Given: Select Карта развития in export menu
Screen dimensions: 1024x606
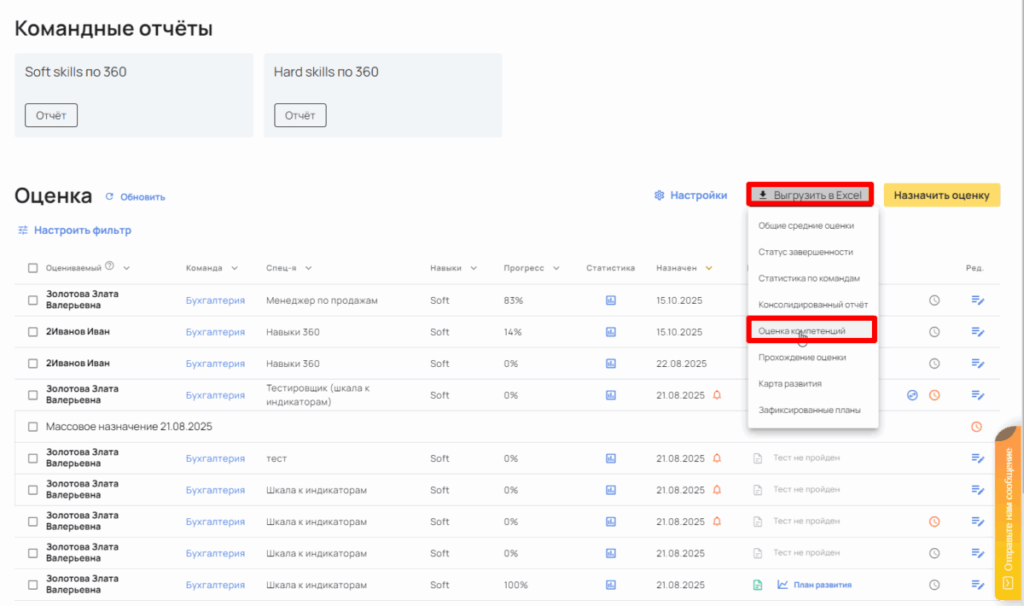Looking at the screenshot, I should coord(790,383).
